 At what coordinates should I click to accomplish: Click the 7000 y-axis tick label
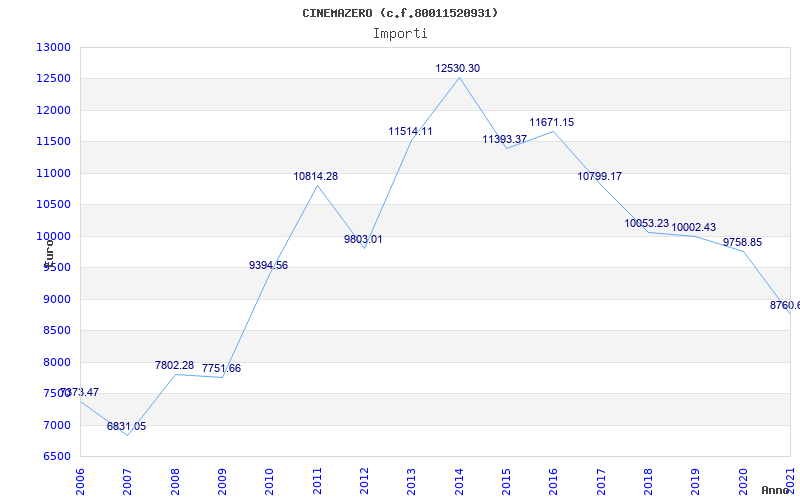[x=56, y=425]
